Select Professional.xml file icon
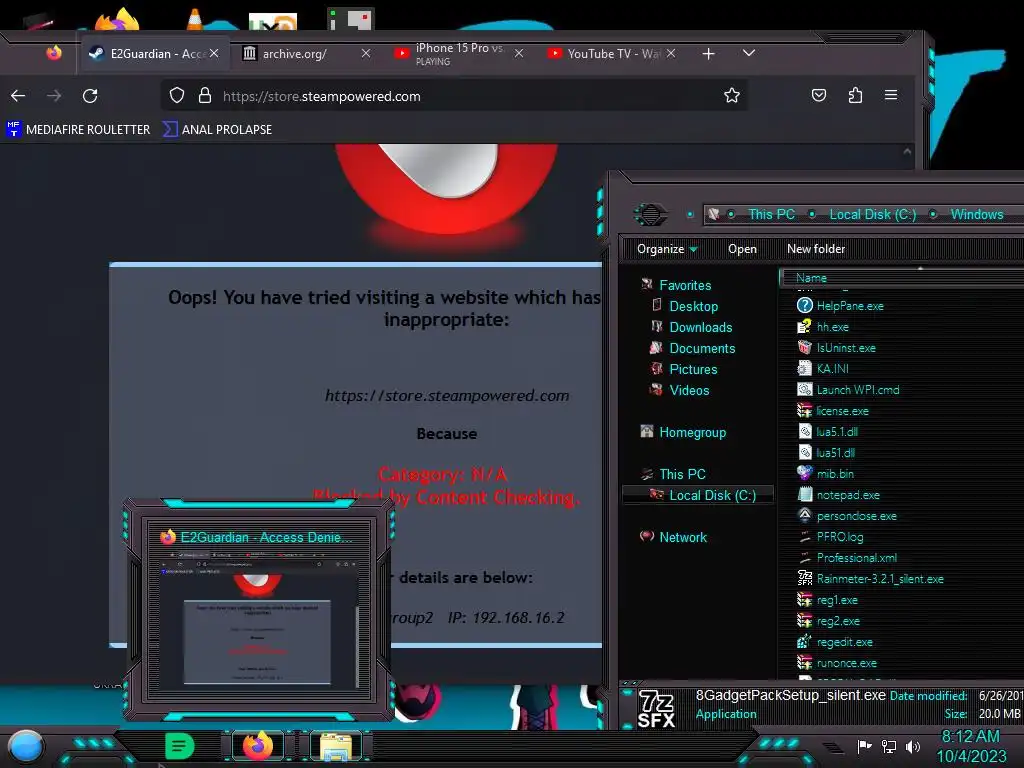Screen dimensions: 1024x768 coord(805,558)
